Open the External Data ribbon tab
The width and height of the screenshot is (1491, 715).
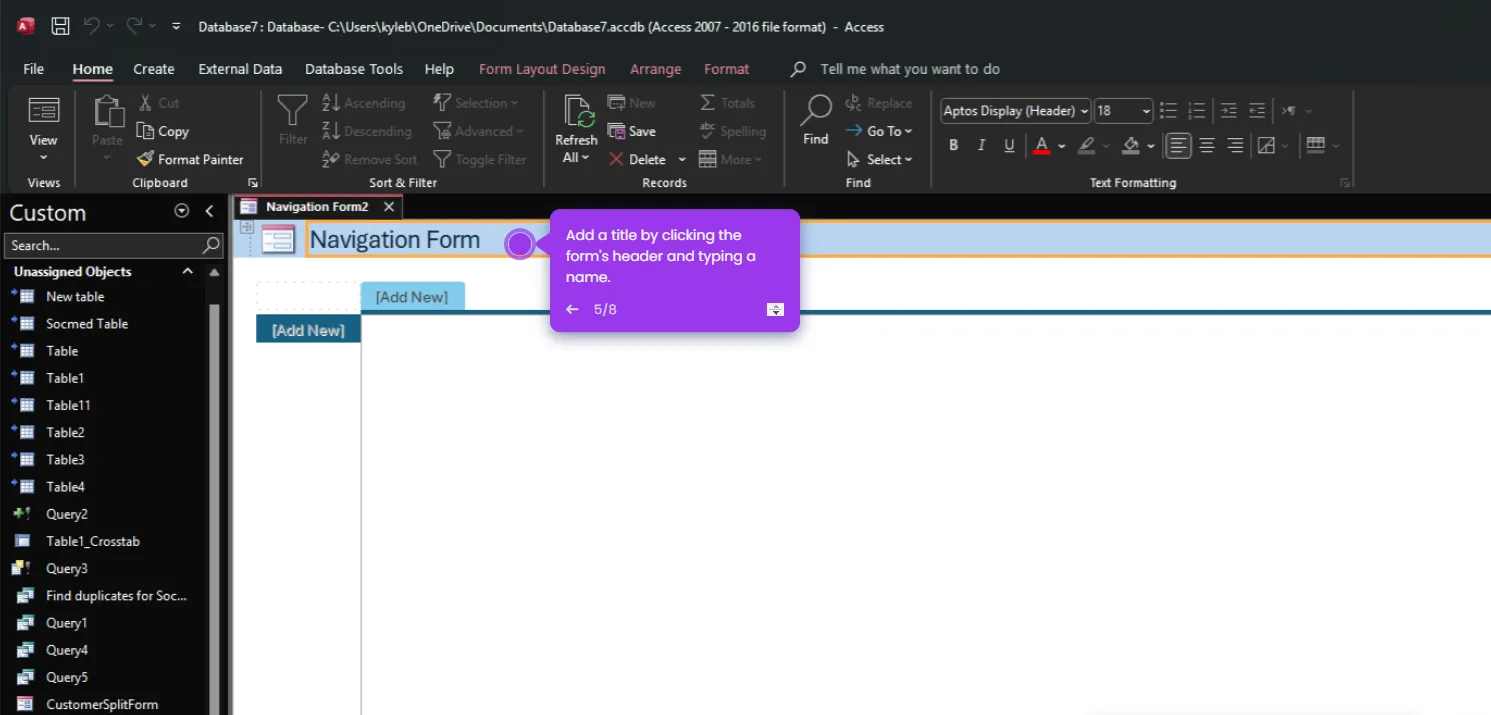pos(240,69)
